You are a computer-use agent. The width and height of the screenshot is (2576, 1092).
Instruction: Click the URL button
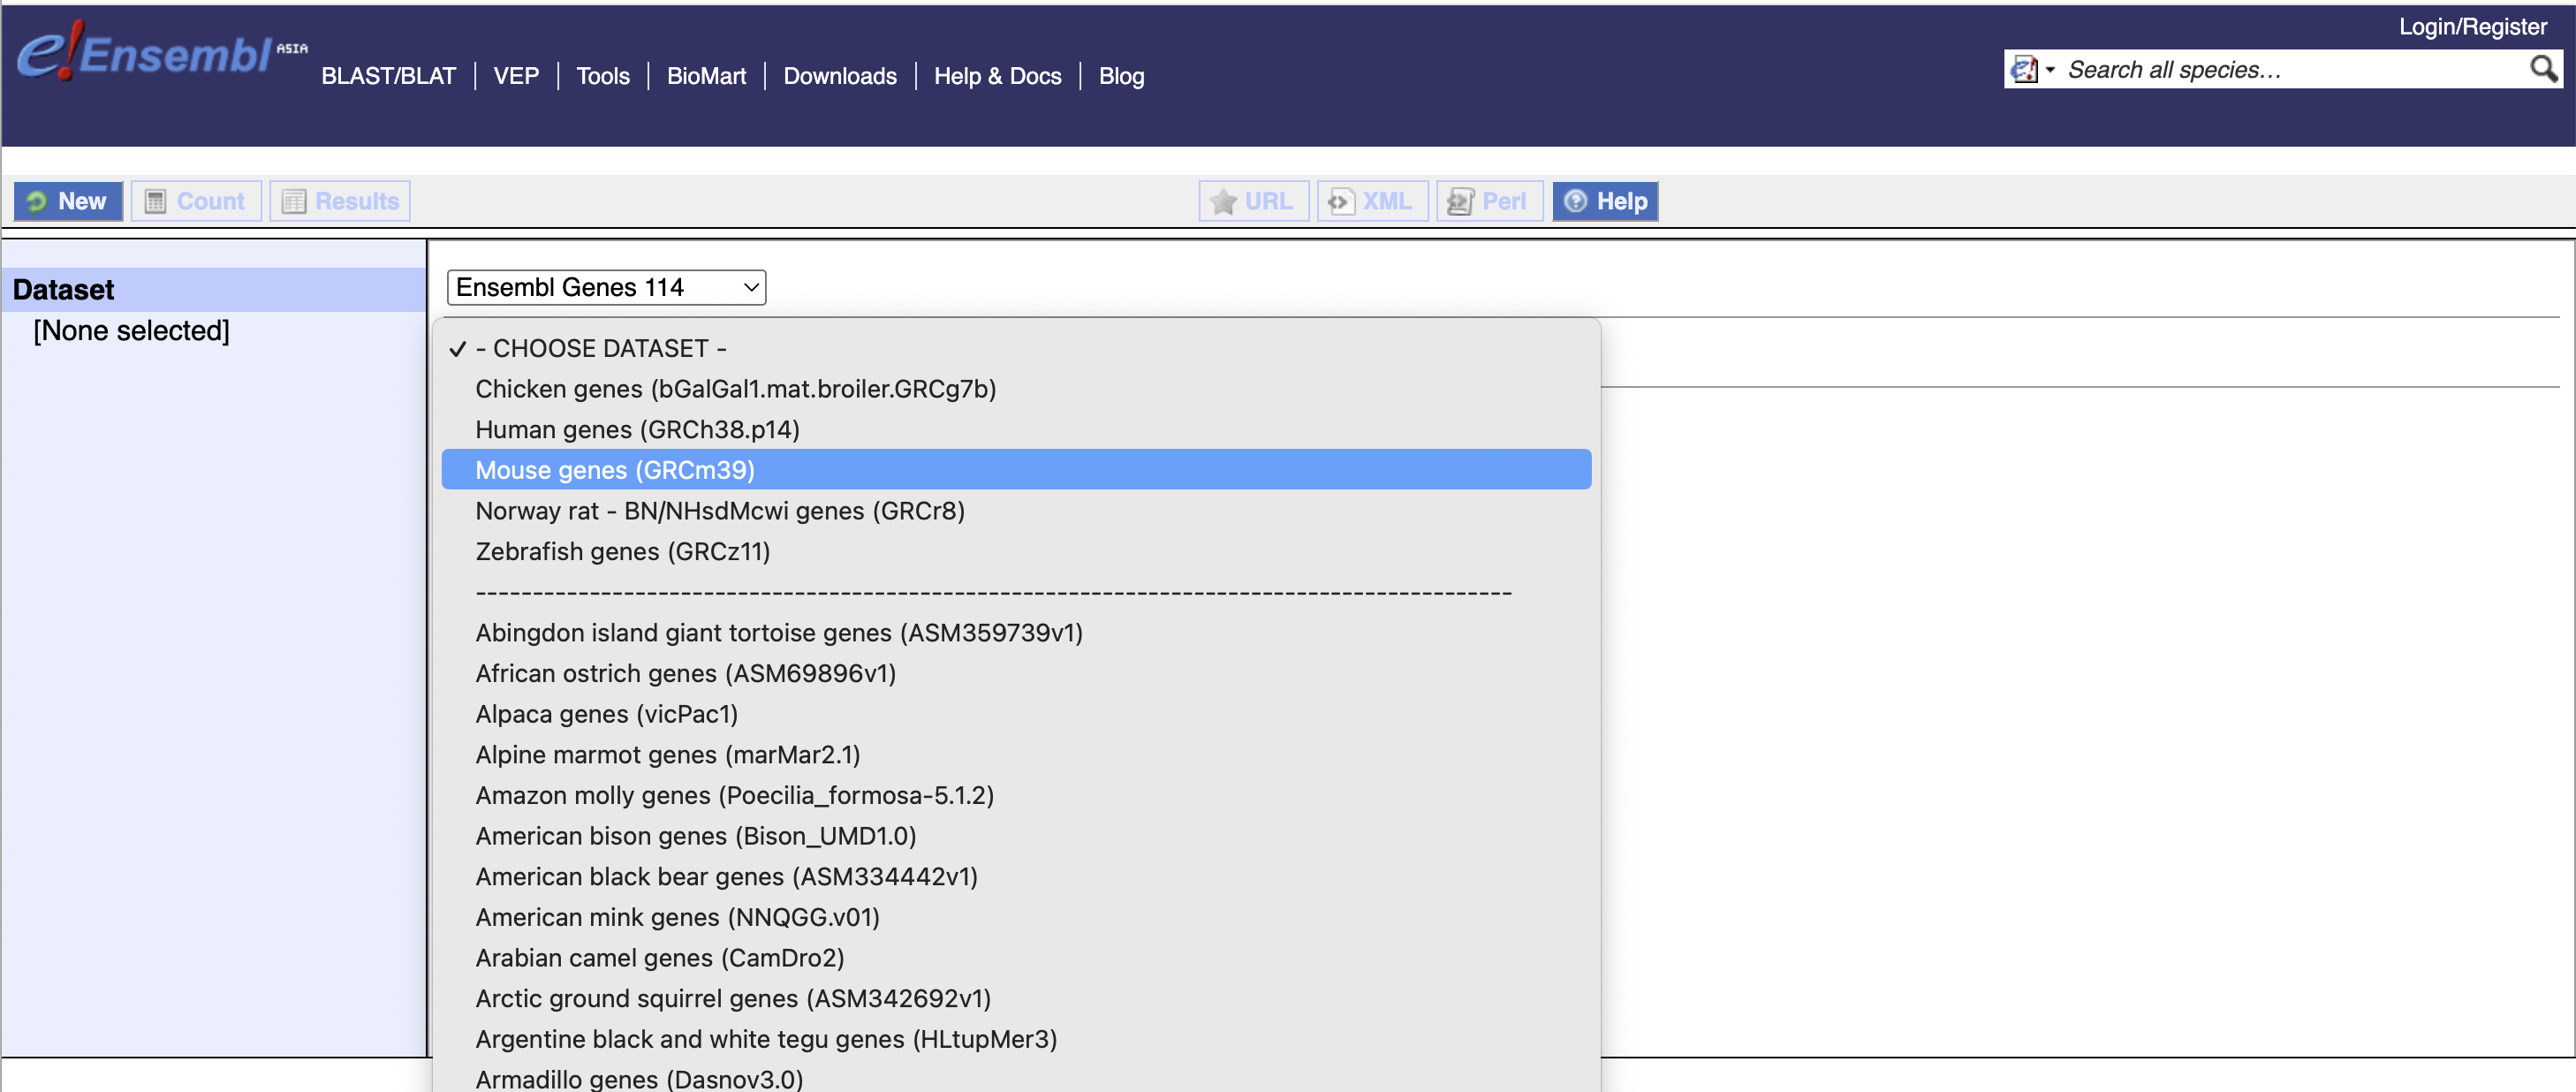click(x=1253, y=201)
